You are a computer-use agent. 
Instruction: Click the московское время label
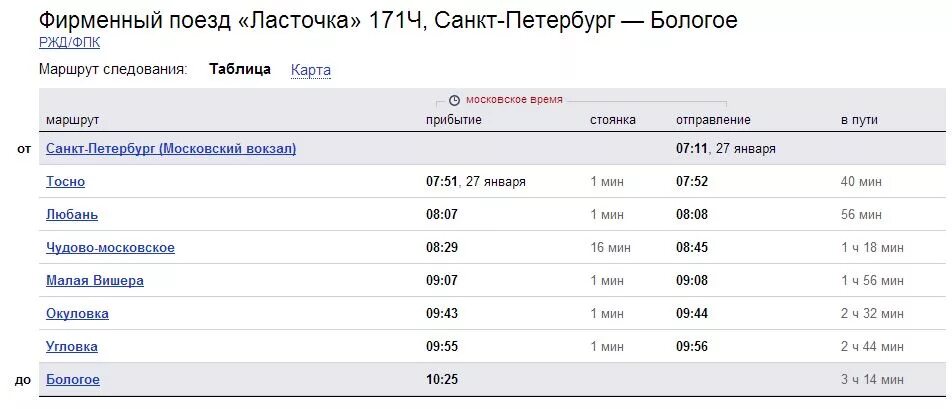(514, 100)
